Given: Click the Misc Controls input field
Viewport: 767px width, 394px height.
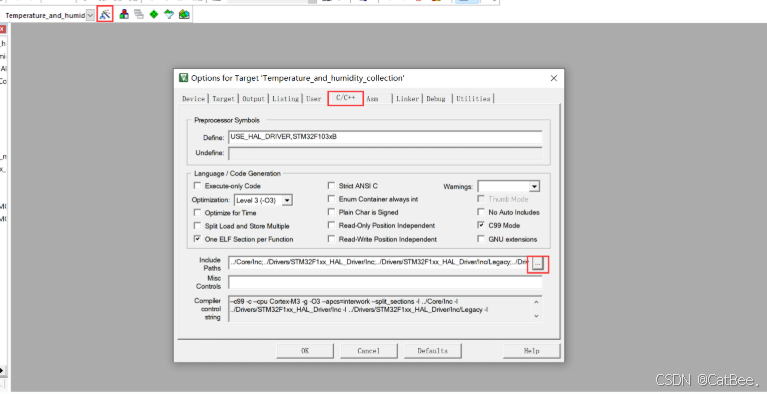Looking at the screenshot, I should pyautogui.click(x=385, y=282).
